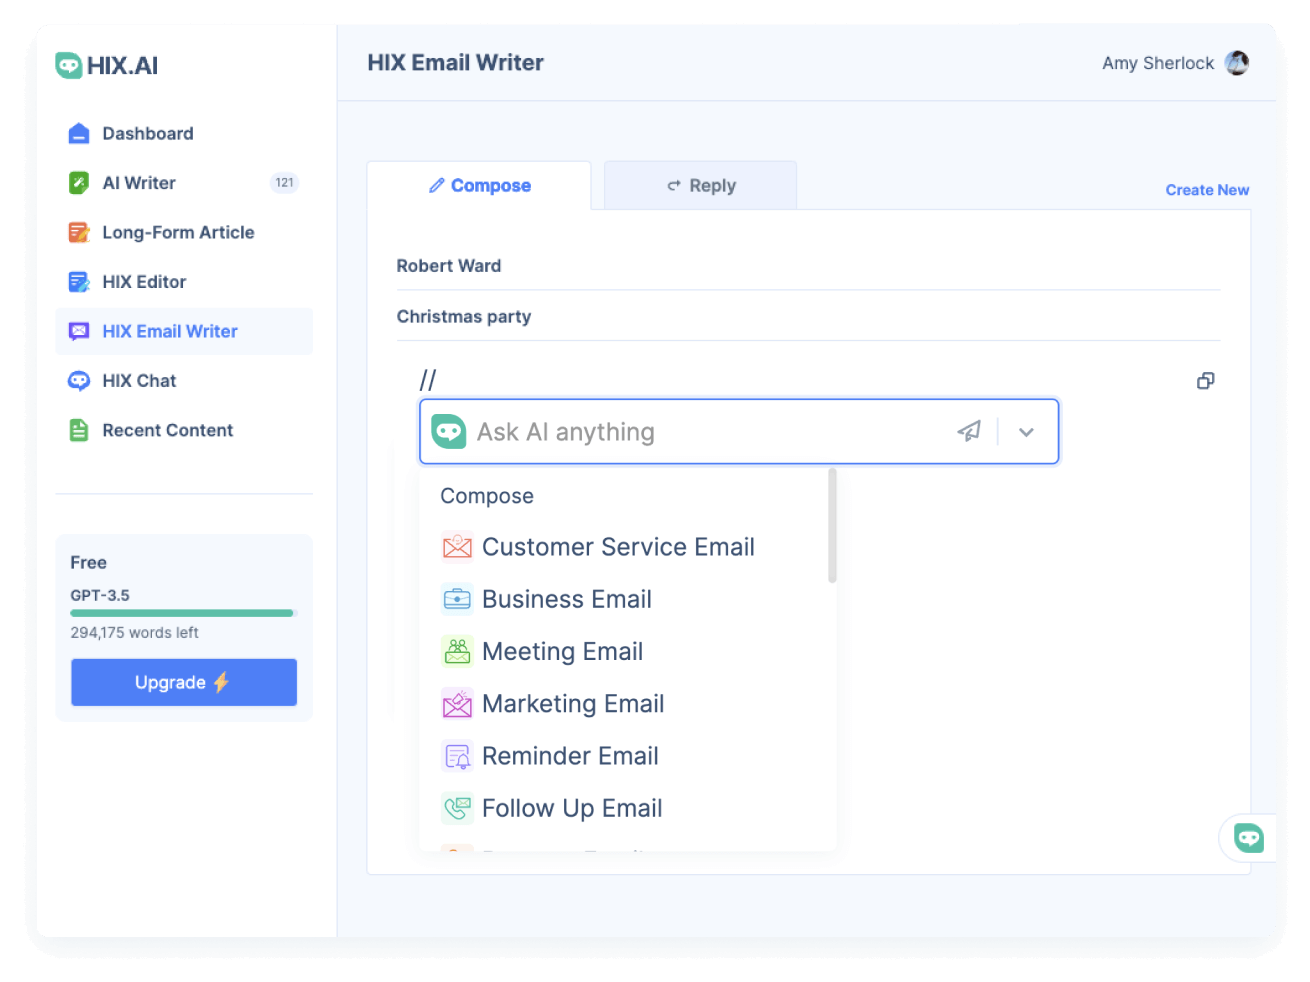Click the GPT-3.5 label
The width and height of the screenshot is (1310, 982).
point(100,596)
